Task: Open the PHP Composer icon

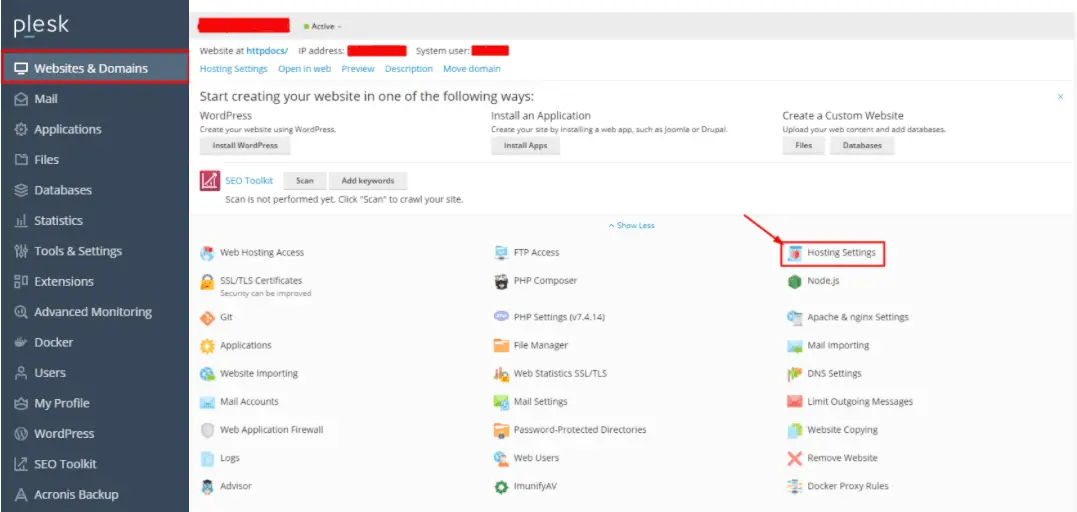Action: pos(501,281)
